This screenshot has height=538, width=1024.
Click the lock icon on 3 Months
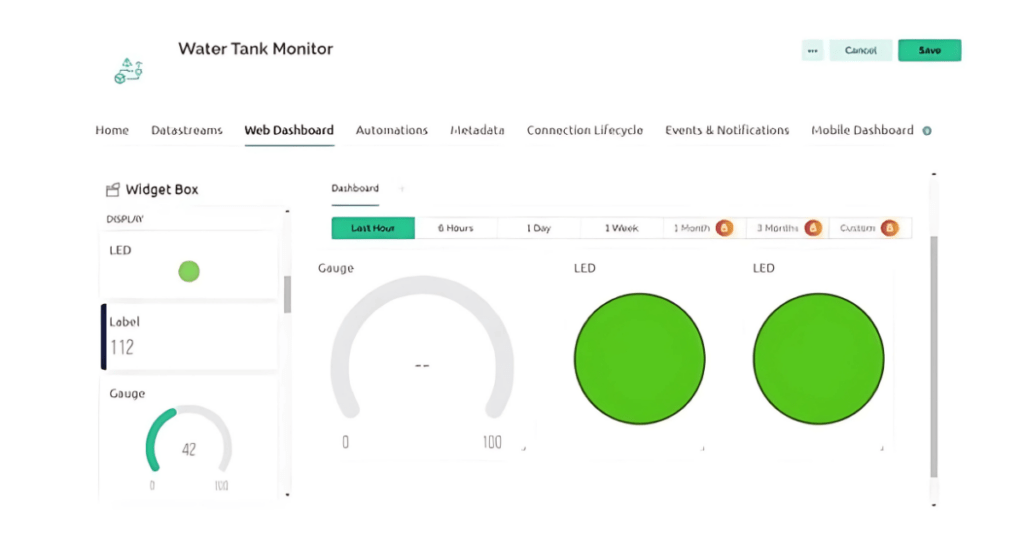(812, 228)
